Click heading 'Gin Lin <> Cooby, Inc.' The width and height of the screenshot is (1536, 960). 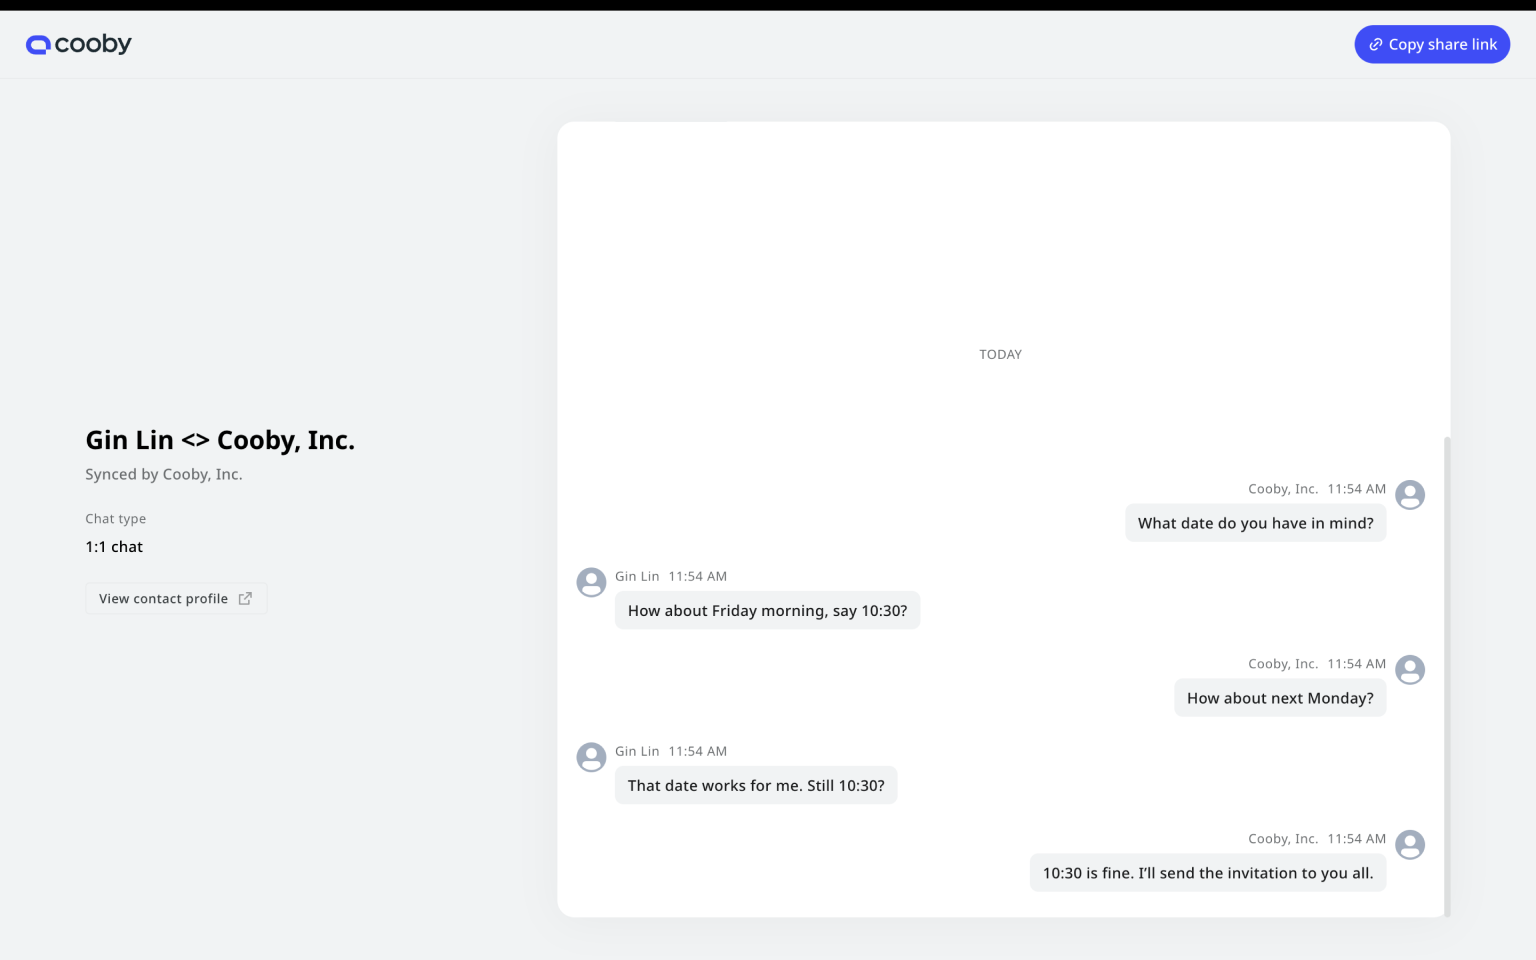[220, 440]
